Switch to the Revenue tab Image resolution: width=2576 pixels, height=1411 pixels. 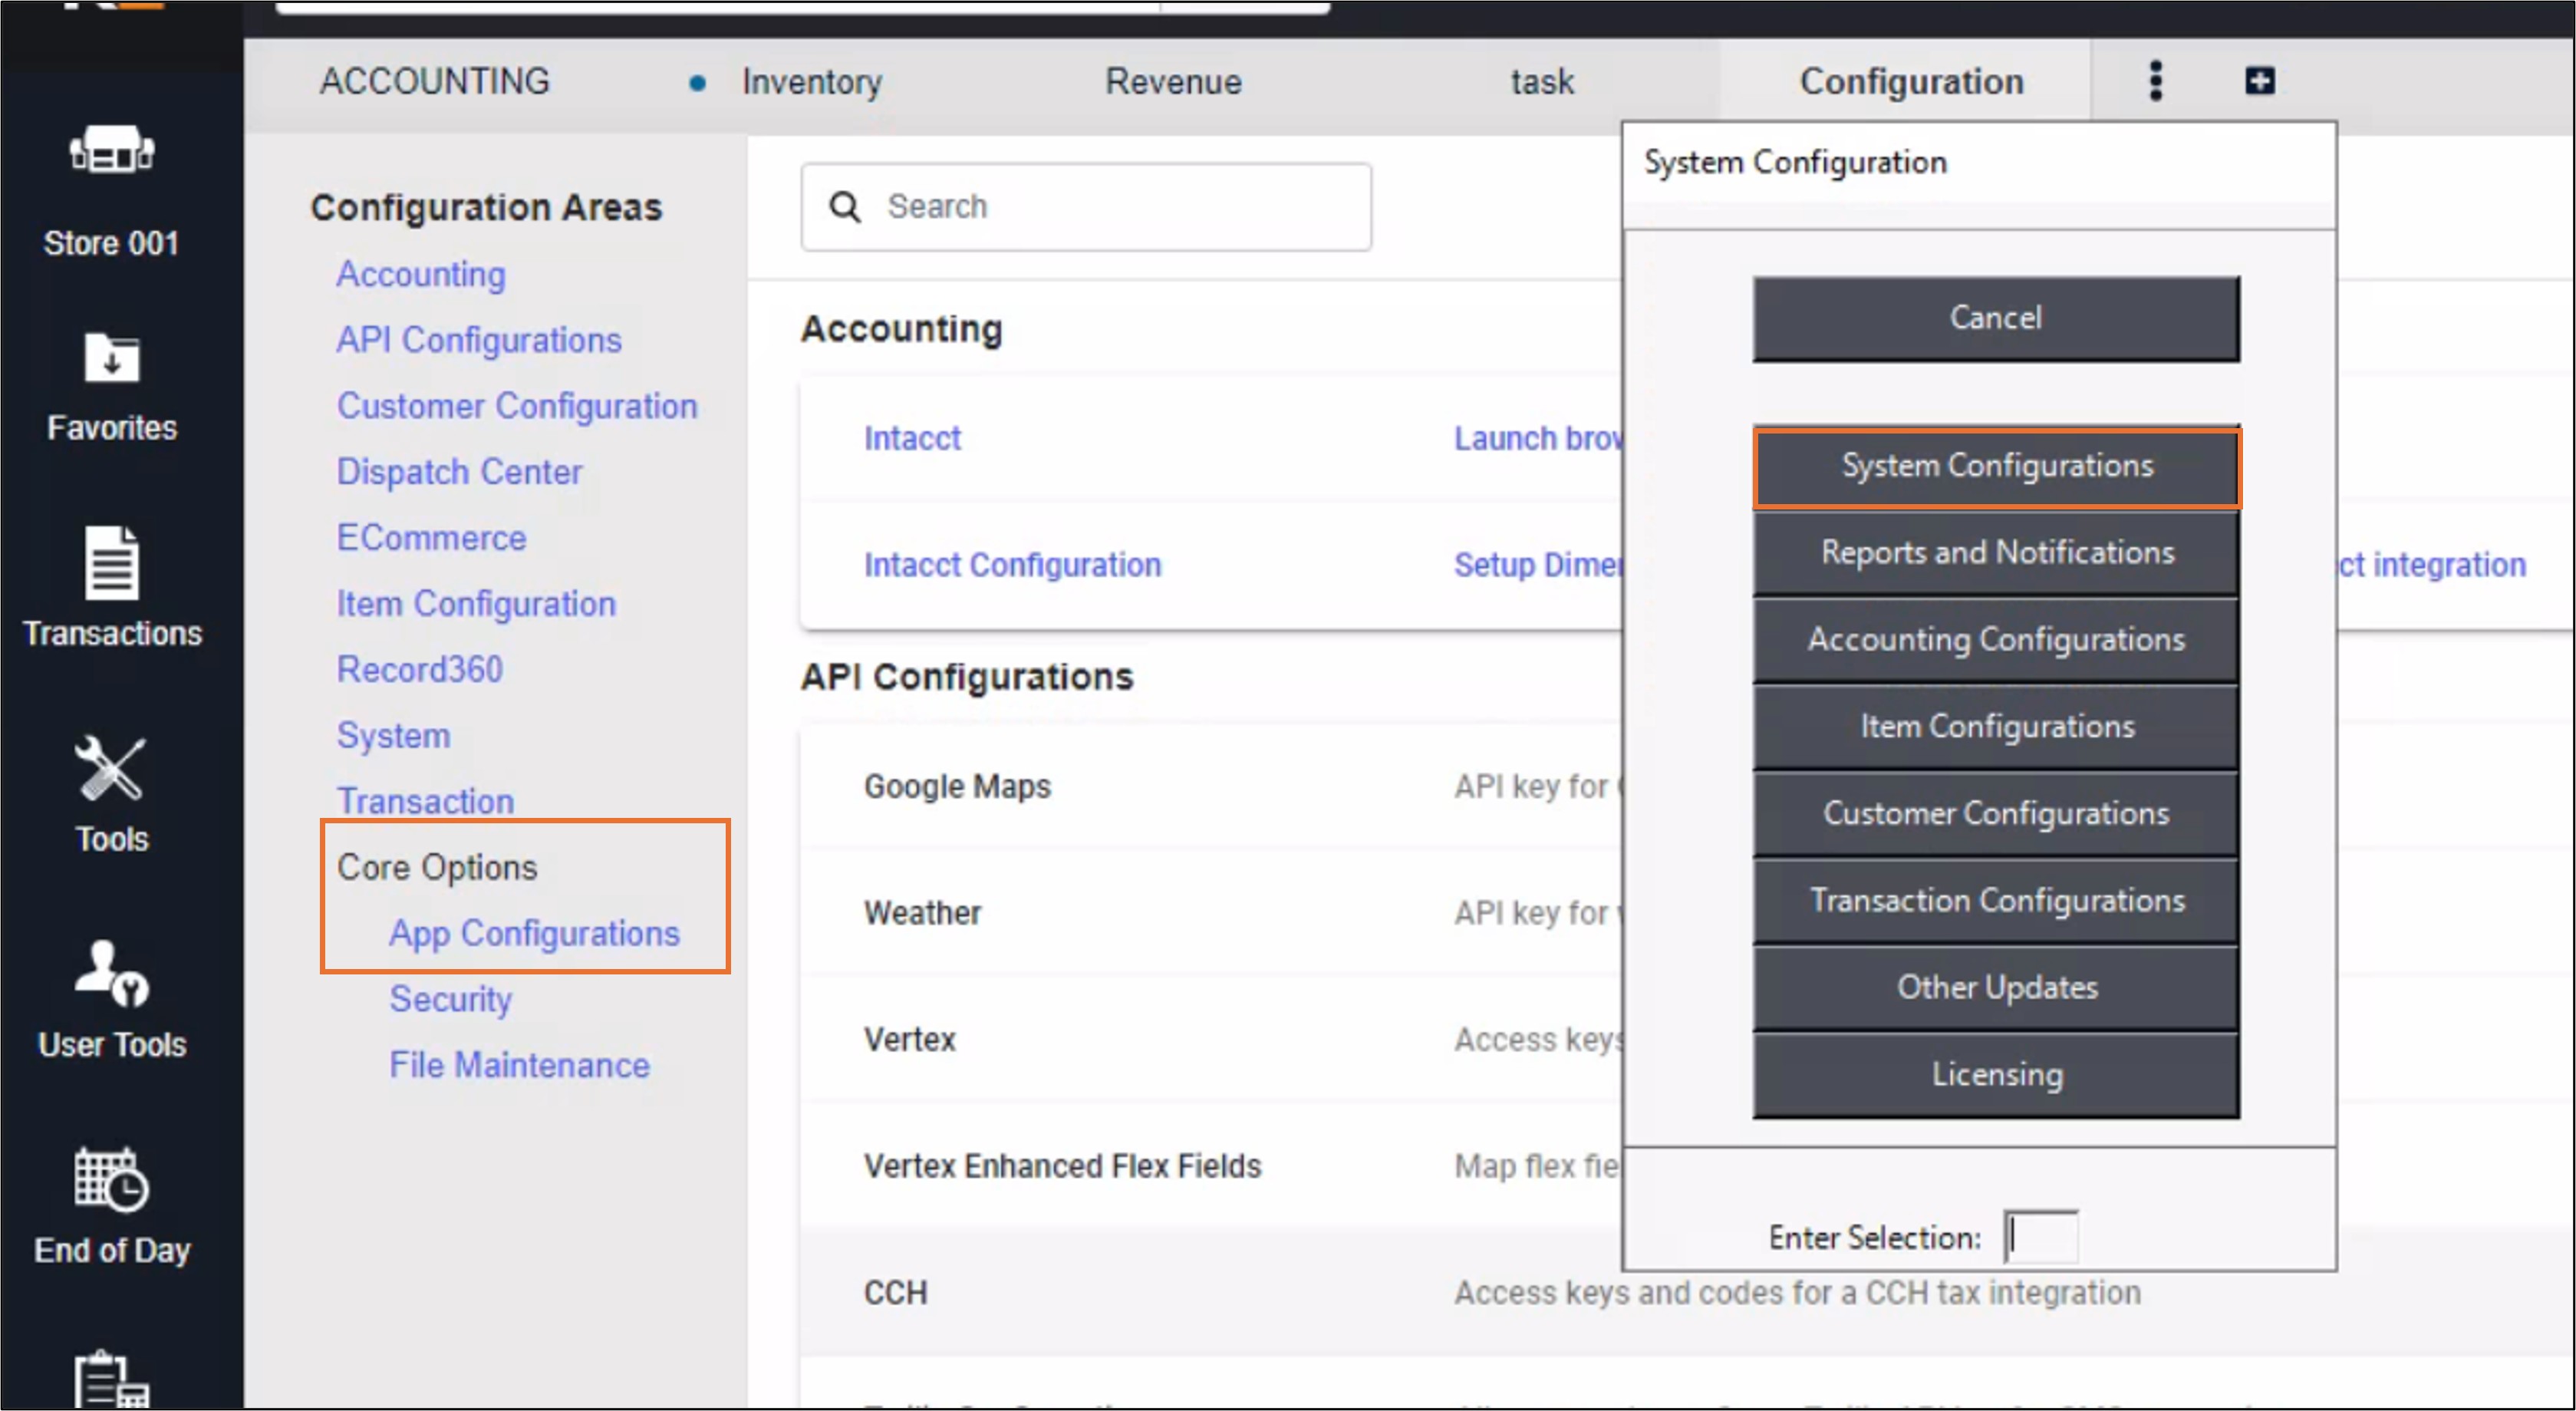click(1172, 82)
